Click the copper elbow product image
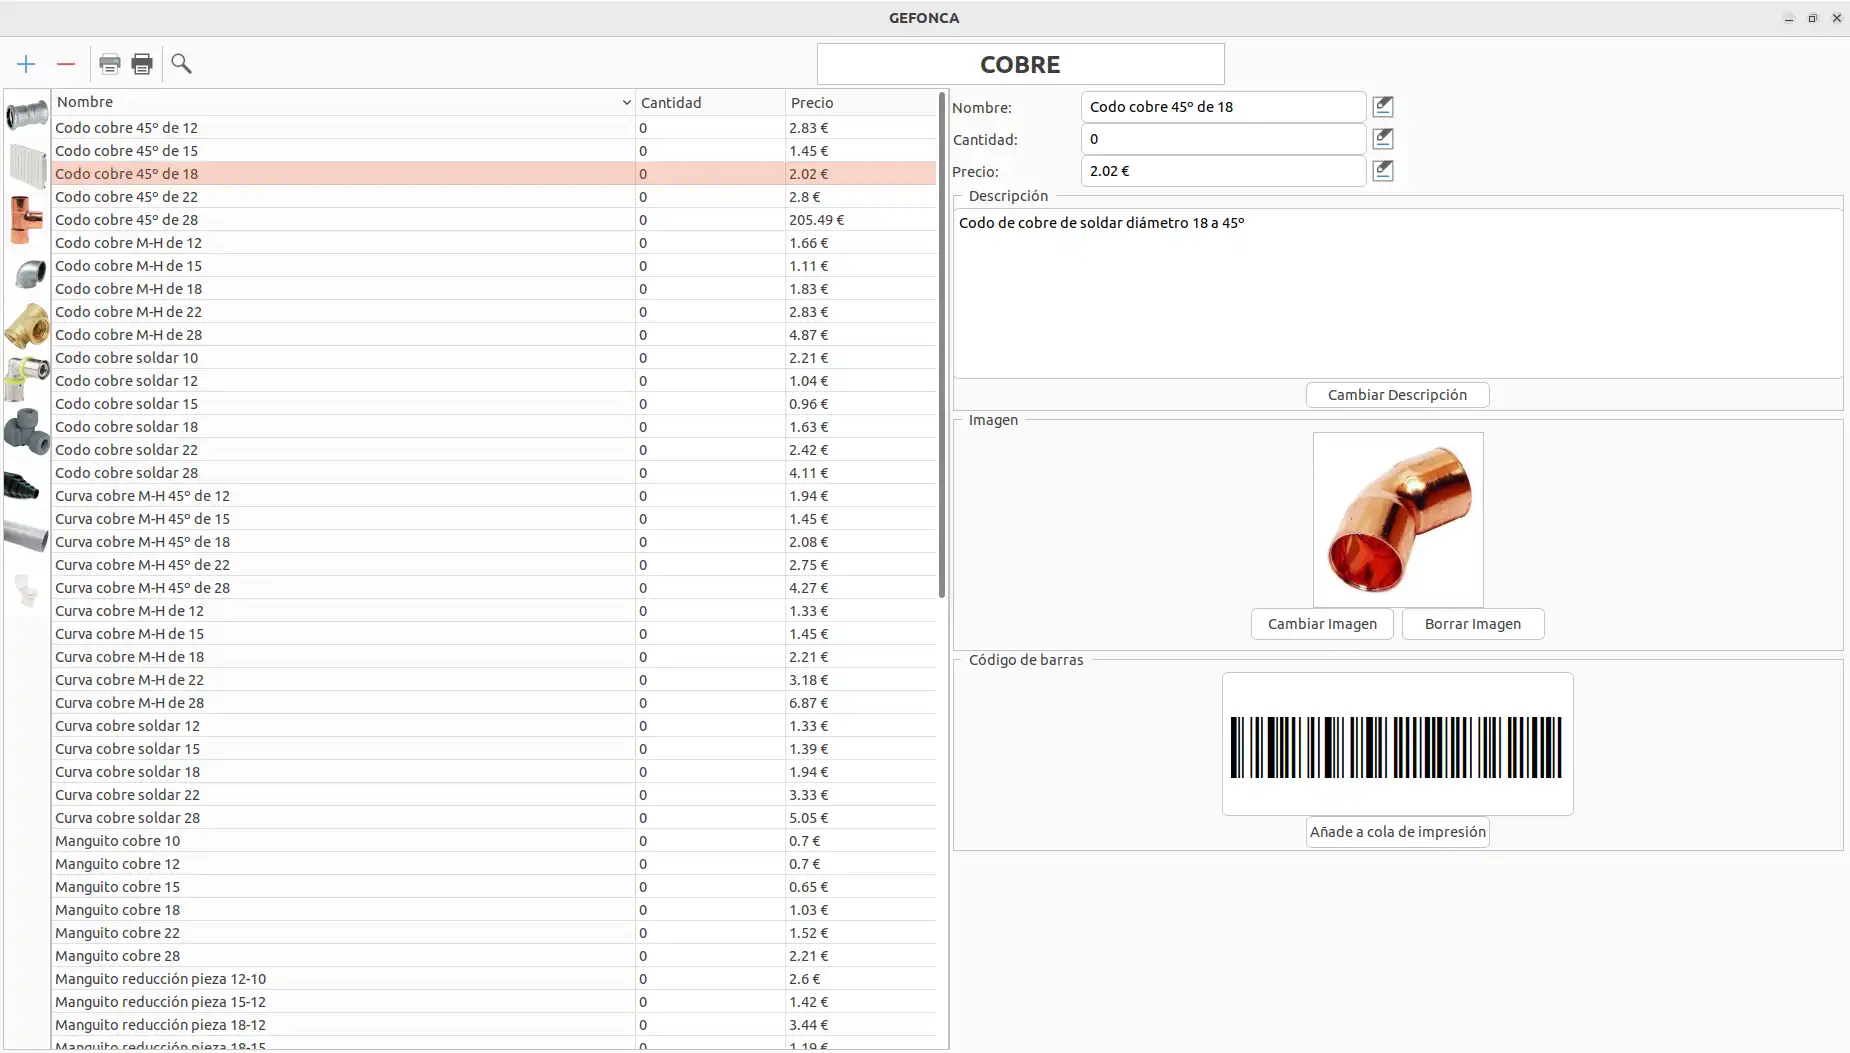 (x=1398, y=519)
